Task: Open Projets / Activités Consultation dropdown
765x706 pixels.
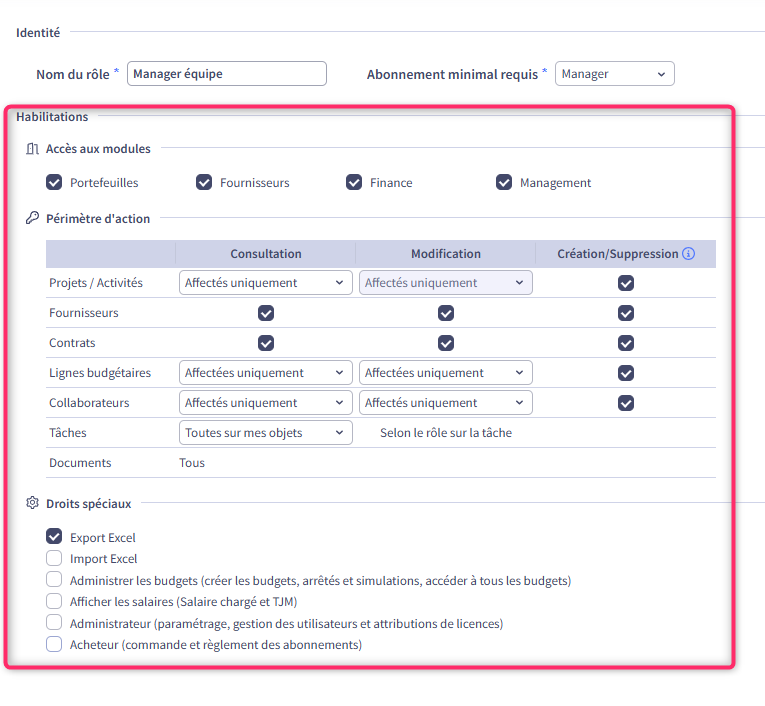Action: click(x=266, y=283)
